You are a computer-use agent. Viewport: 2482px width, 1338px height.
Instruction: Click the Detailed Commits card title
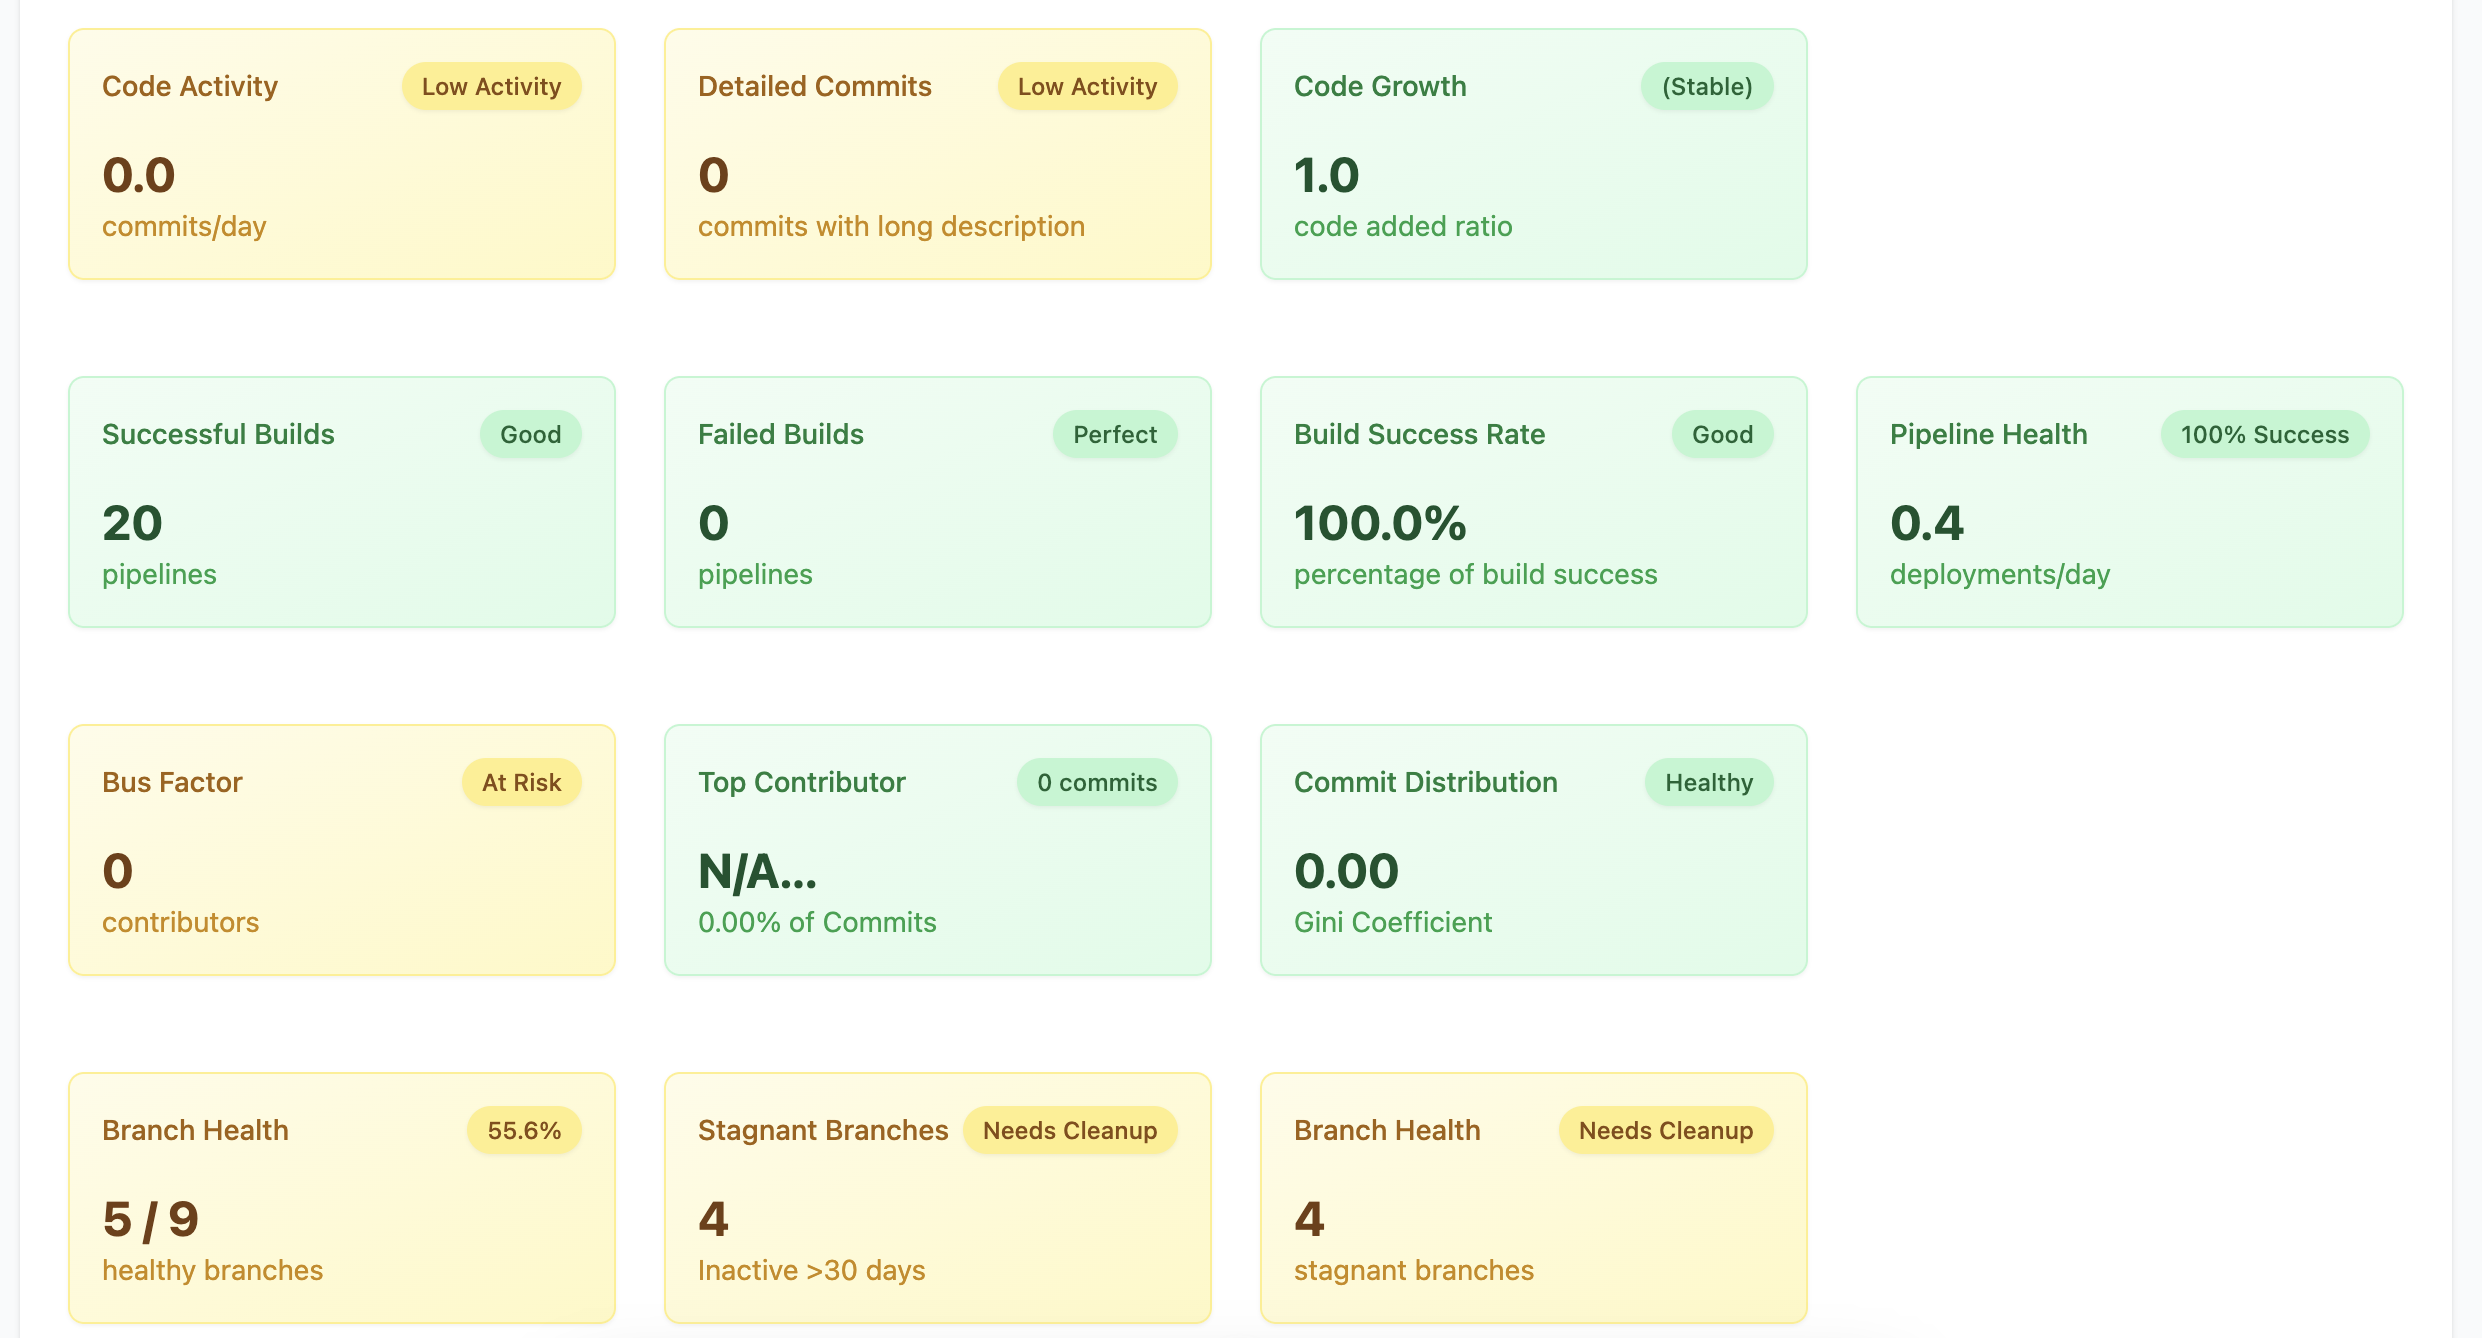point(815,86)
